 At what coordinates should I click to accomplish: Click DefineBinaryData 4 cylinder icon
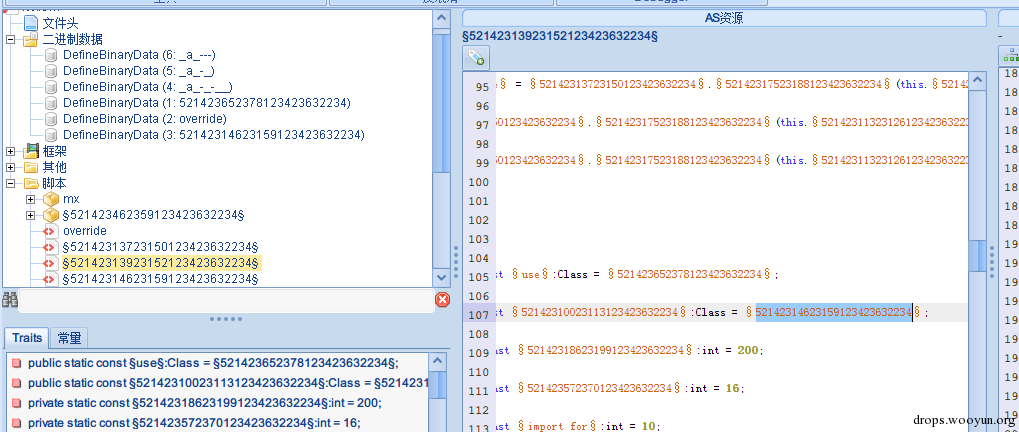point(51,87)
